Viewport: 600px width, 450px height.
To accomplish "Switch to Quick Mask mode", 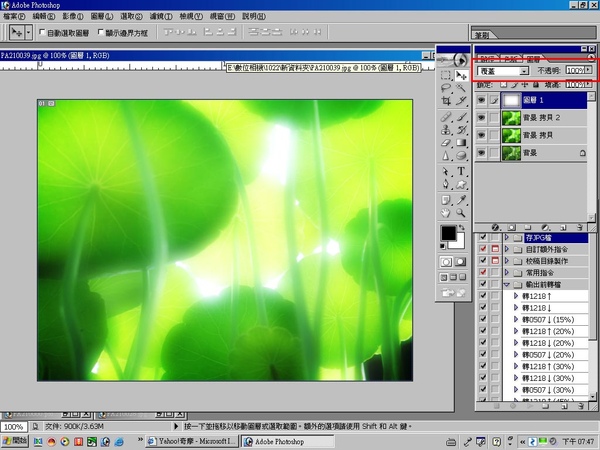I will pyautogui.click(x=461, y=260).
